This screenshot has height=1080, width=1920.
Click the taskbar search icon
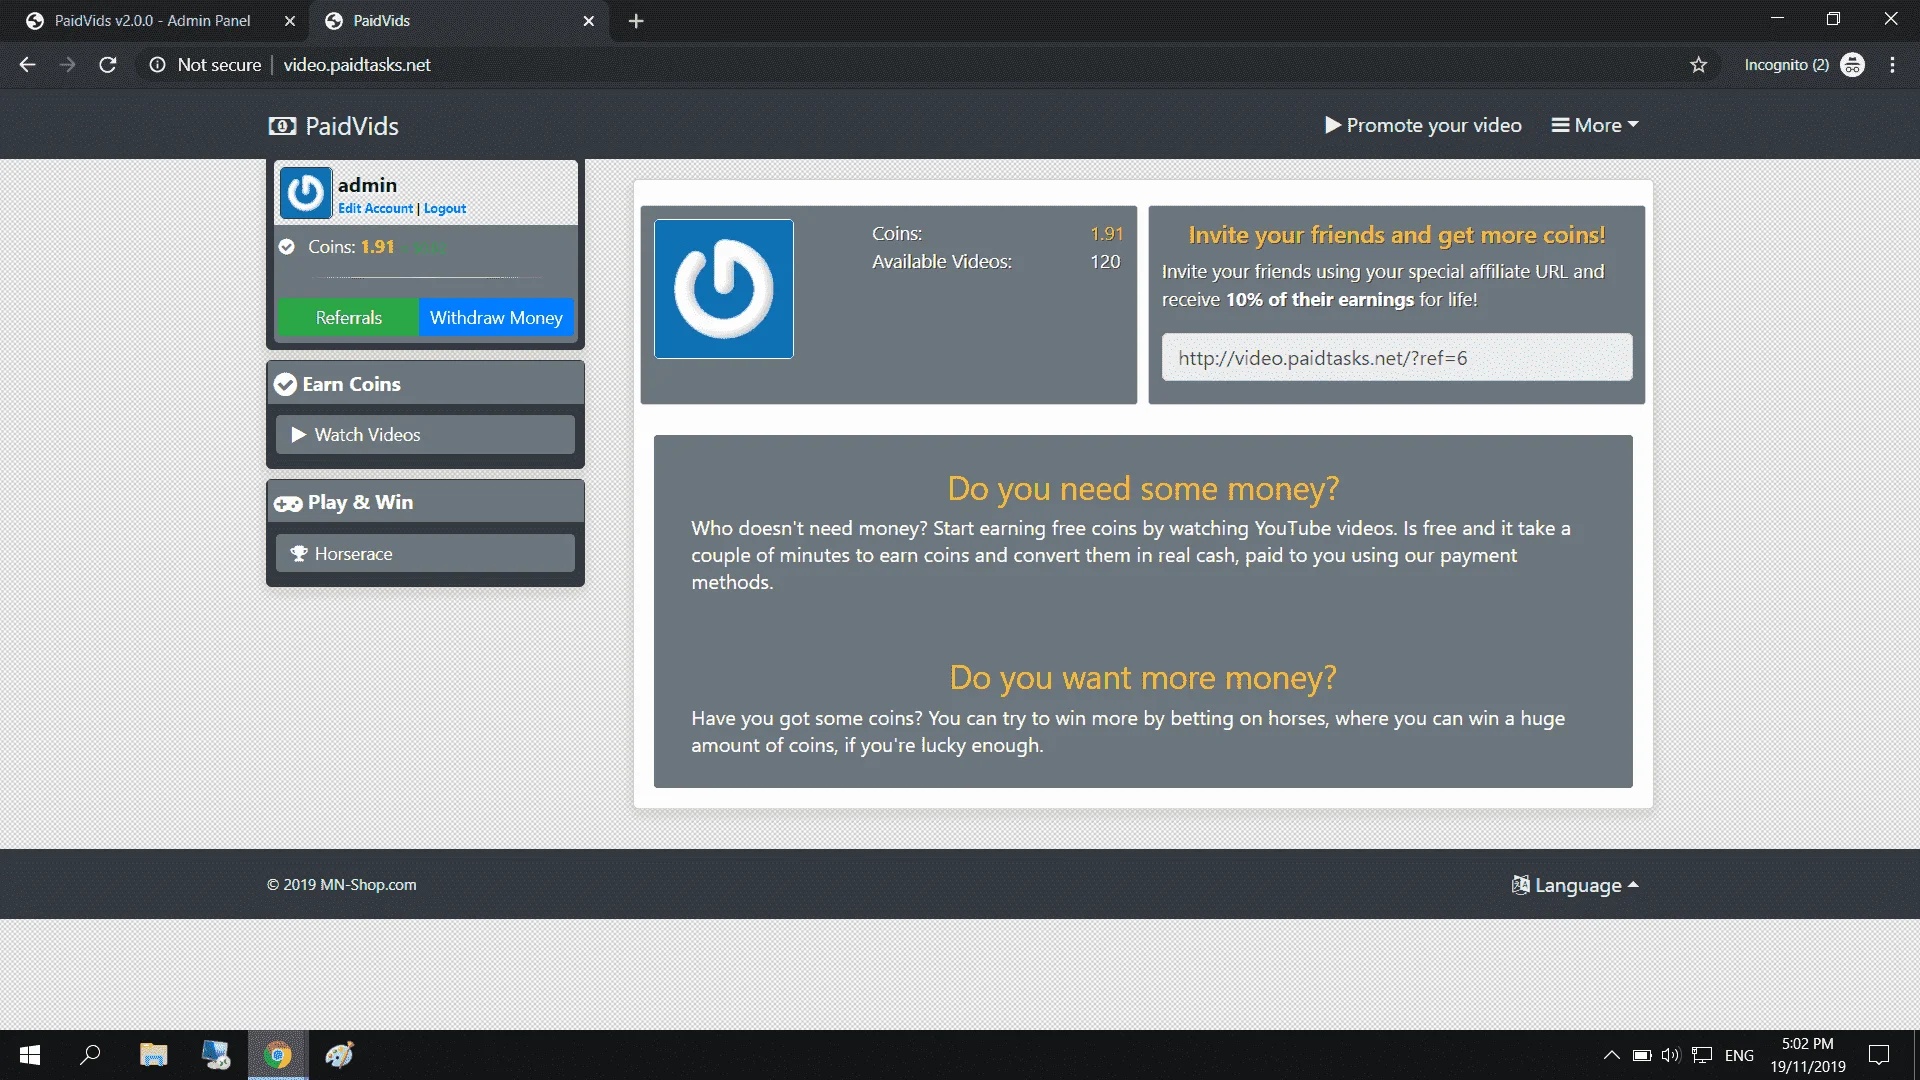coord(90,1055)
